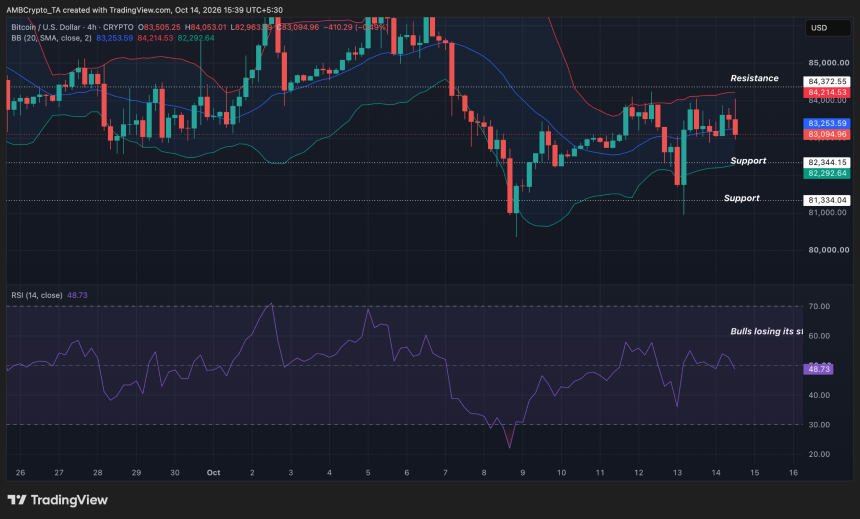Click the high price H84,053.01 value
860x519 pixels.
[206, 27]
